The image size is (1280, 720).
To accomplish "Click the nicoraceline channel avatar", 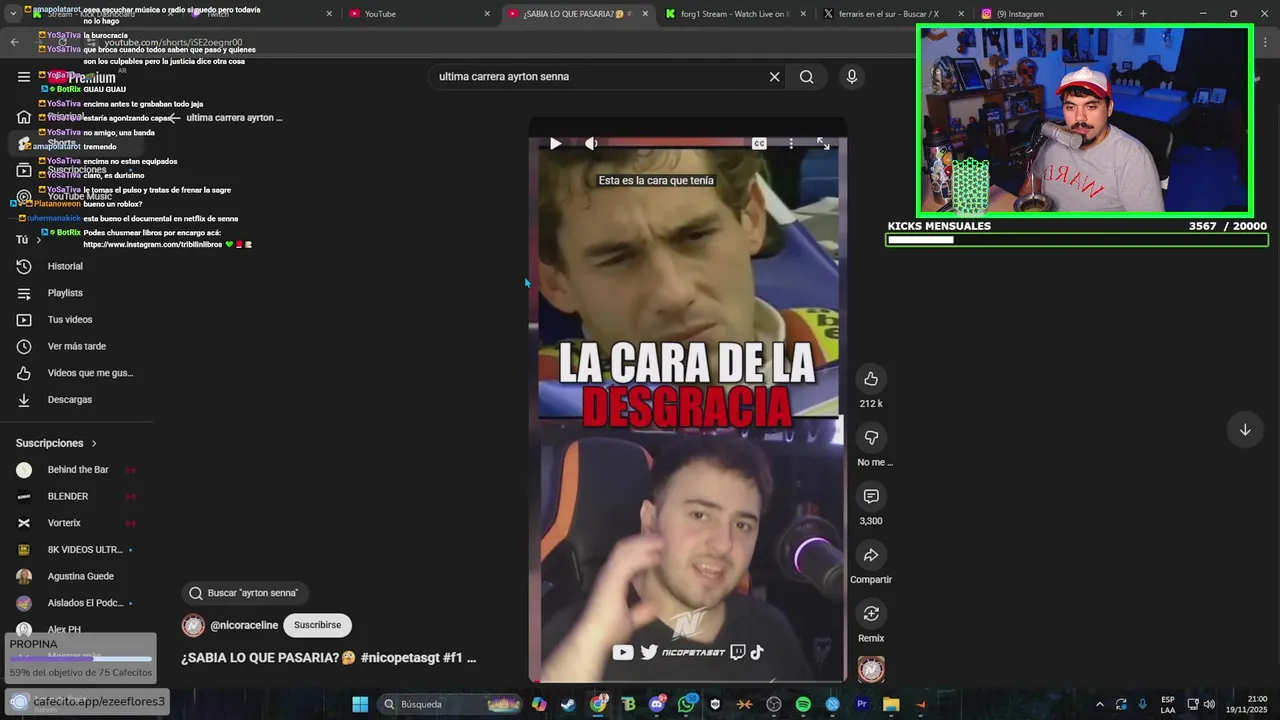I will click(193, 625).
